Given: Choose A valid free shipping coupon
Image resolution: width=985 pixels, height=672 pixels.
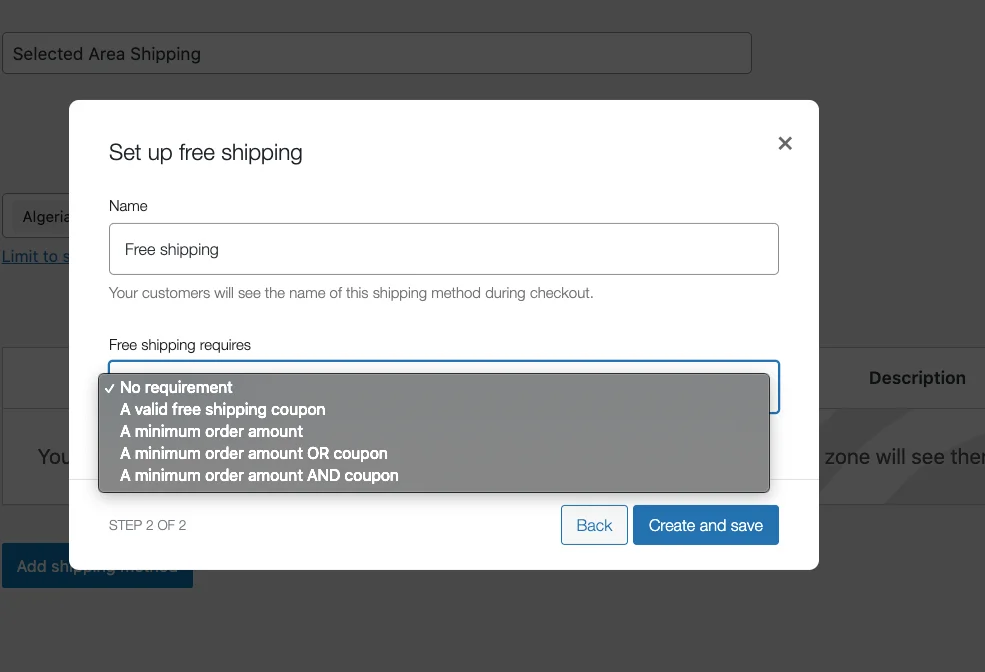Looking at the screenshot, I should (222, 409).
